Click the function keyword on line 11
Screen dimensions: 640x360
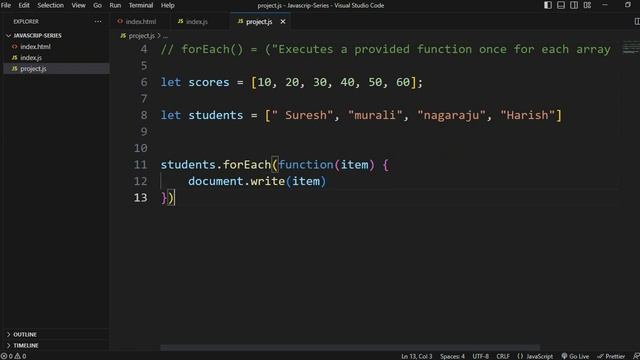tap(306, 164)
